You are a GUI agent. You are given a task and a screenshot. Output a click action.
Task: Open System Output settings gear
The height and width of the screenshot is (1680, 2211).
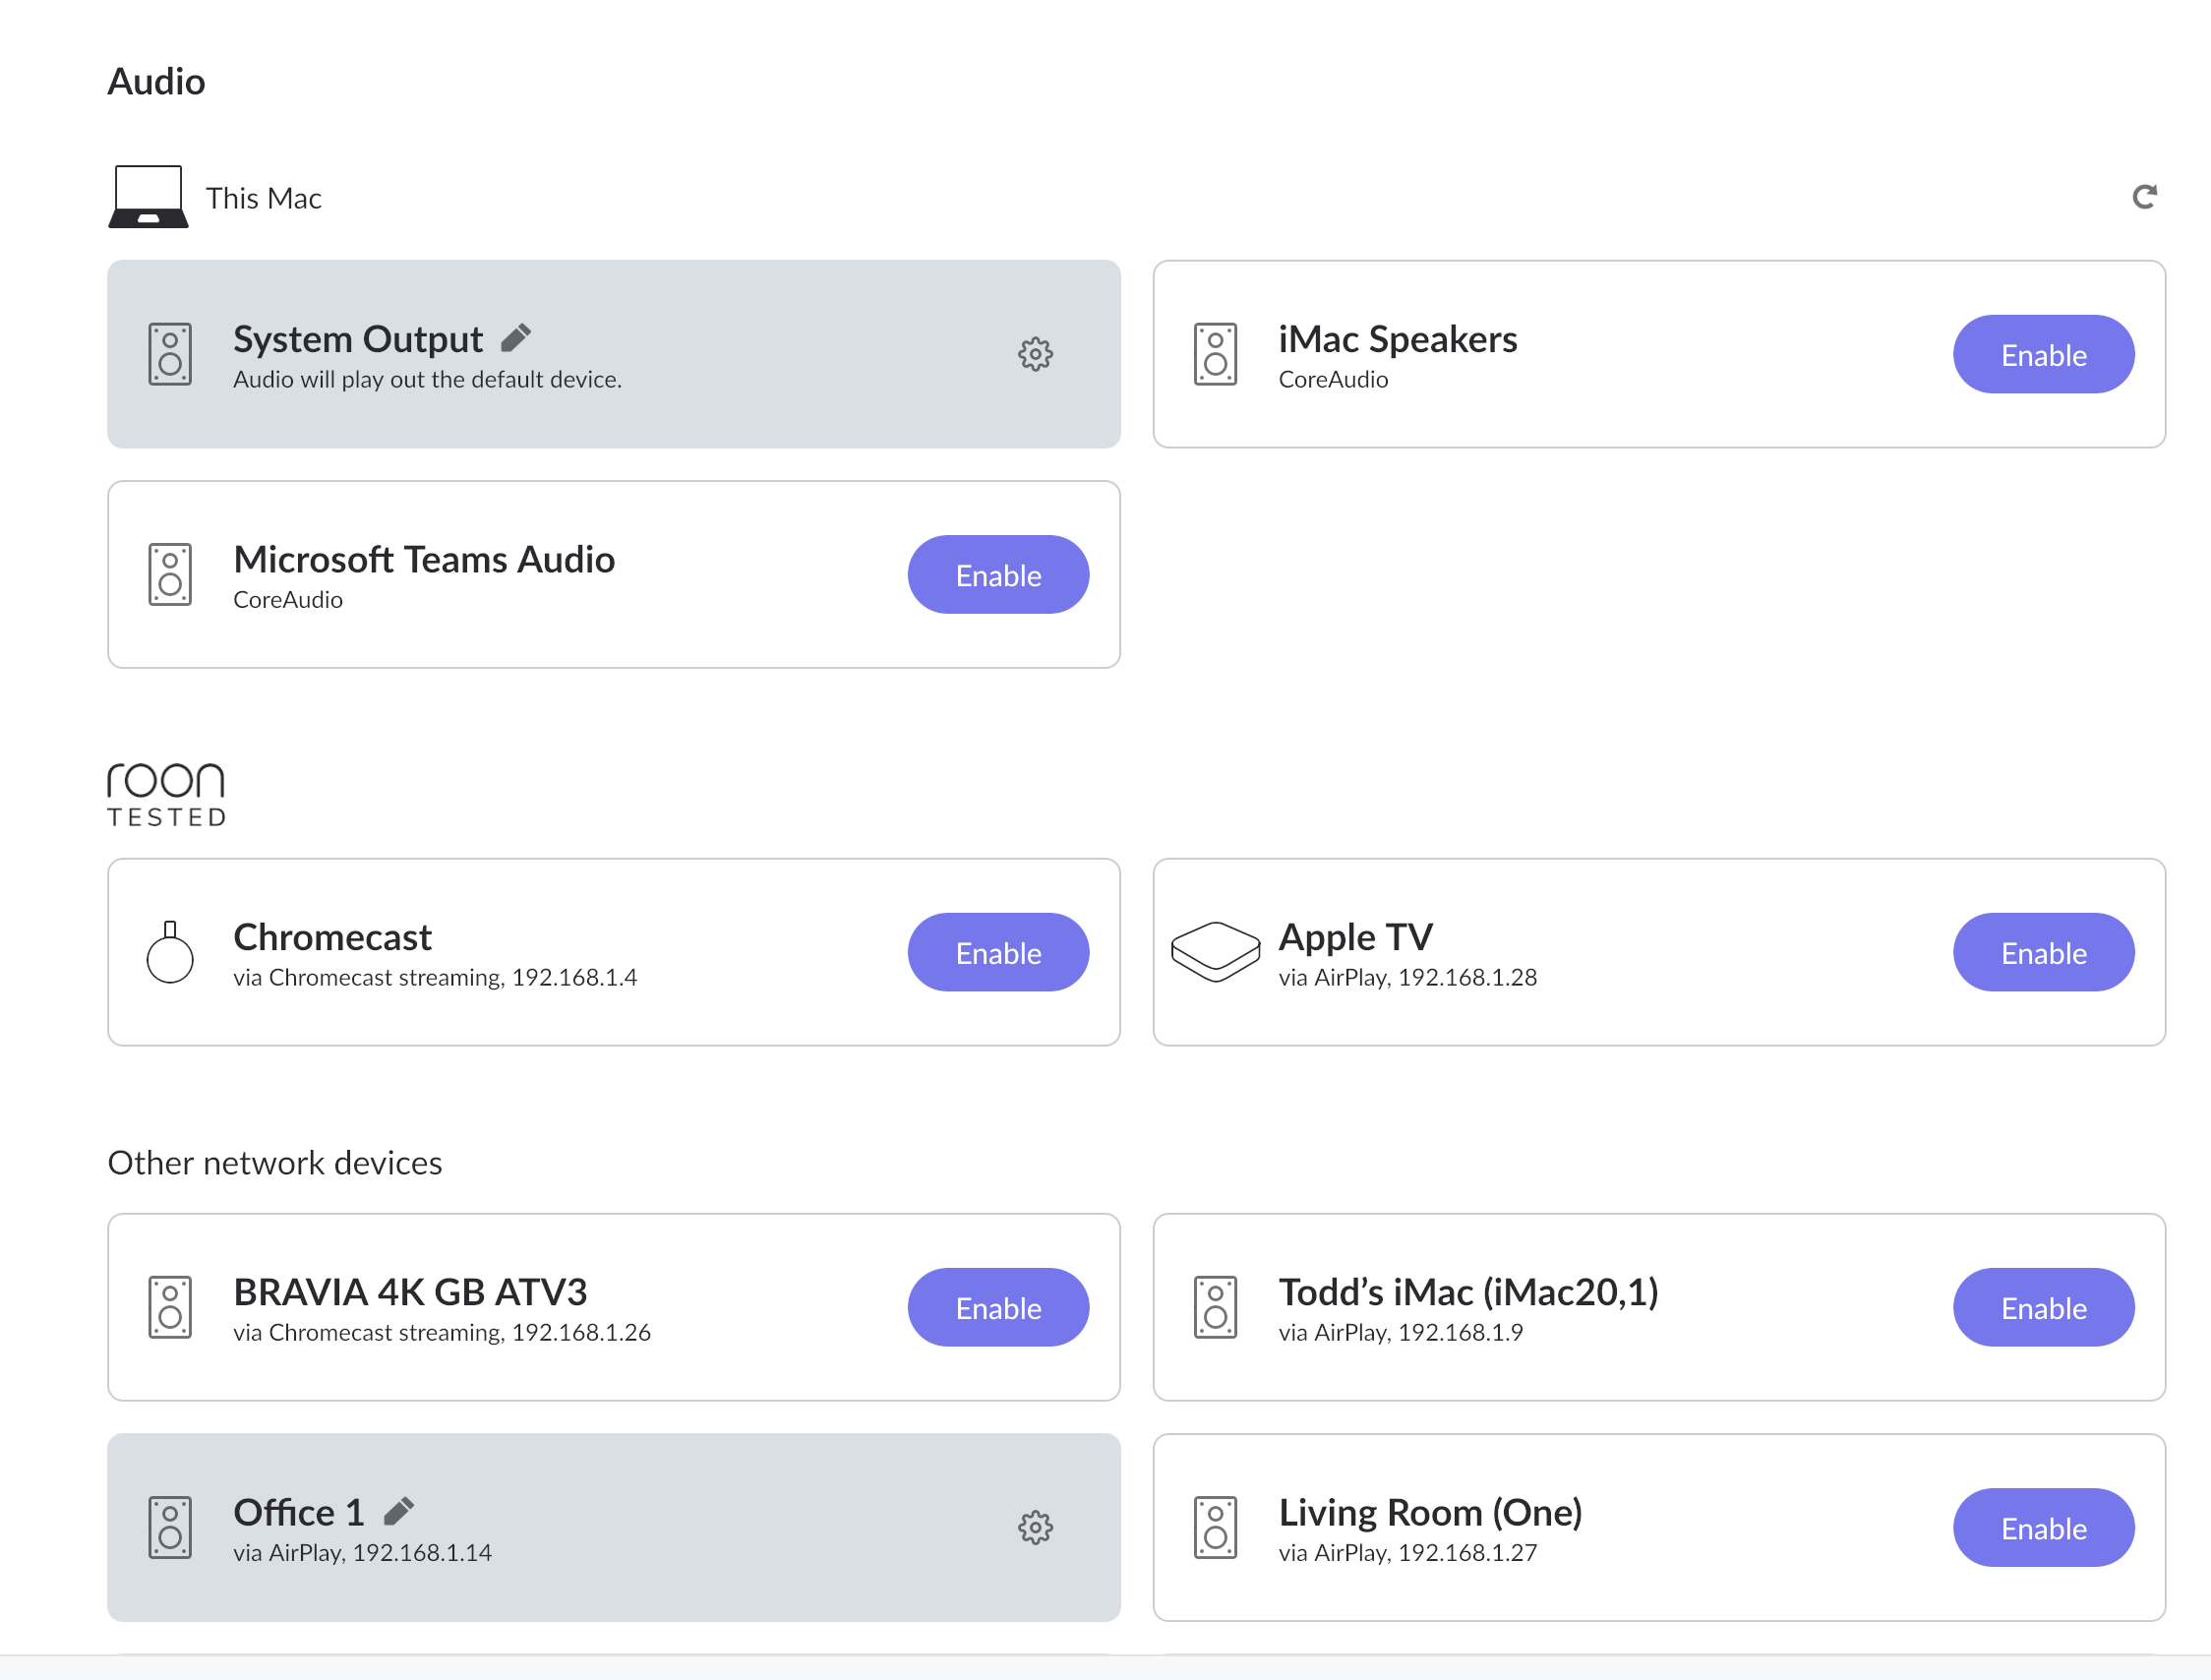tap(1035, 354)
